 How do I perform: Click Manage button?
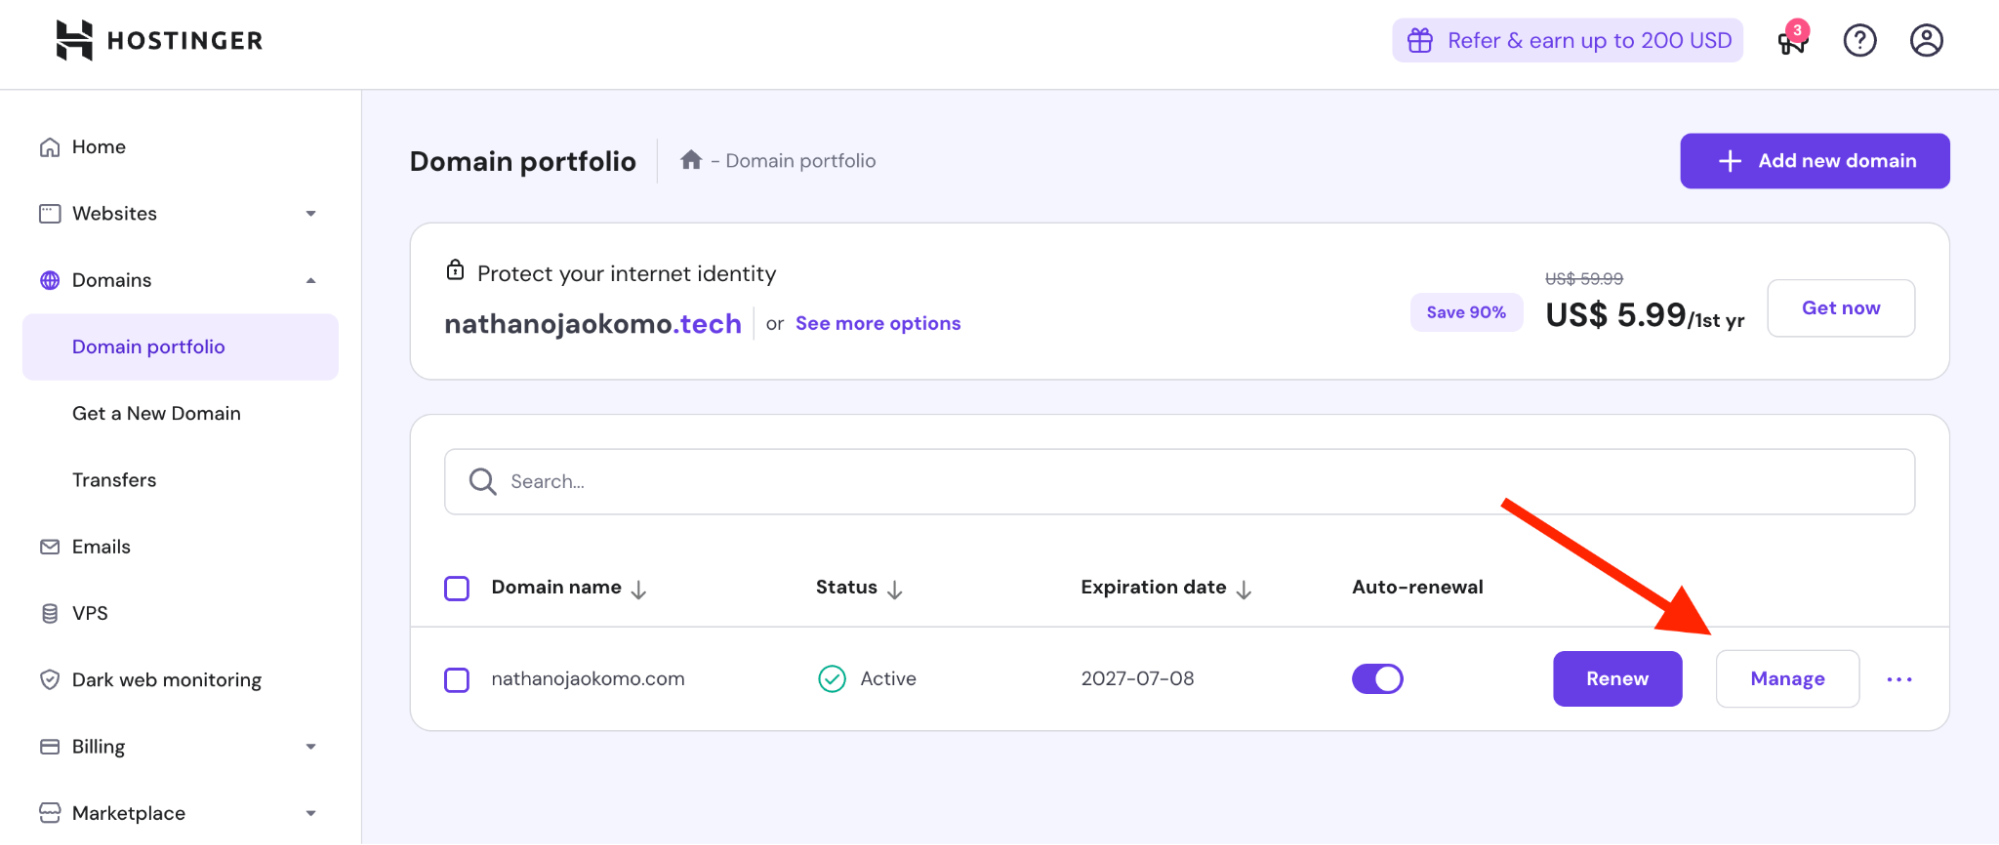point(1787,679)
